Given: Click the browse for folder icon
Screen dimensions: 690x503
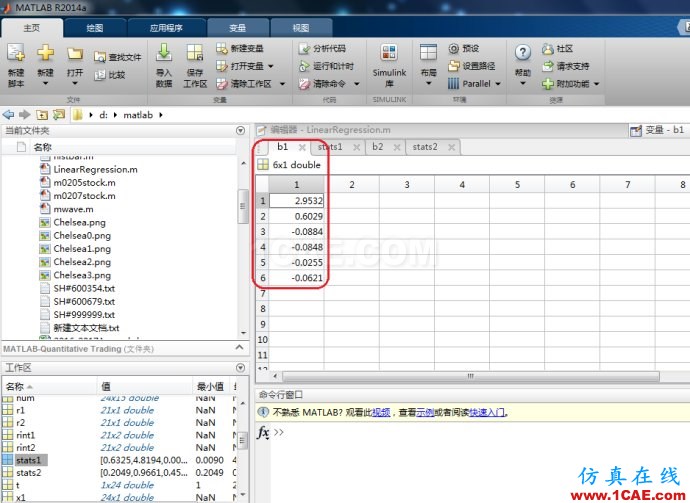Looking at the screenshot, I should pos(59,115).
